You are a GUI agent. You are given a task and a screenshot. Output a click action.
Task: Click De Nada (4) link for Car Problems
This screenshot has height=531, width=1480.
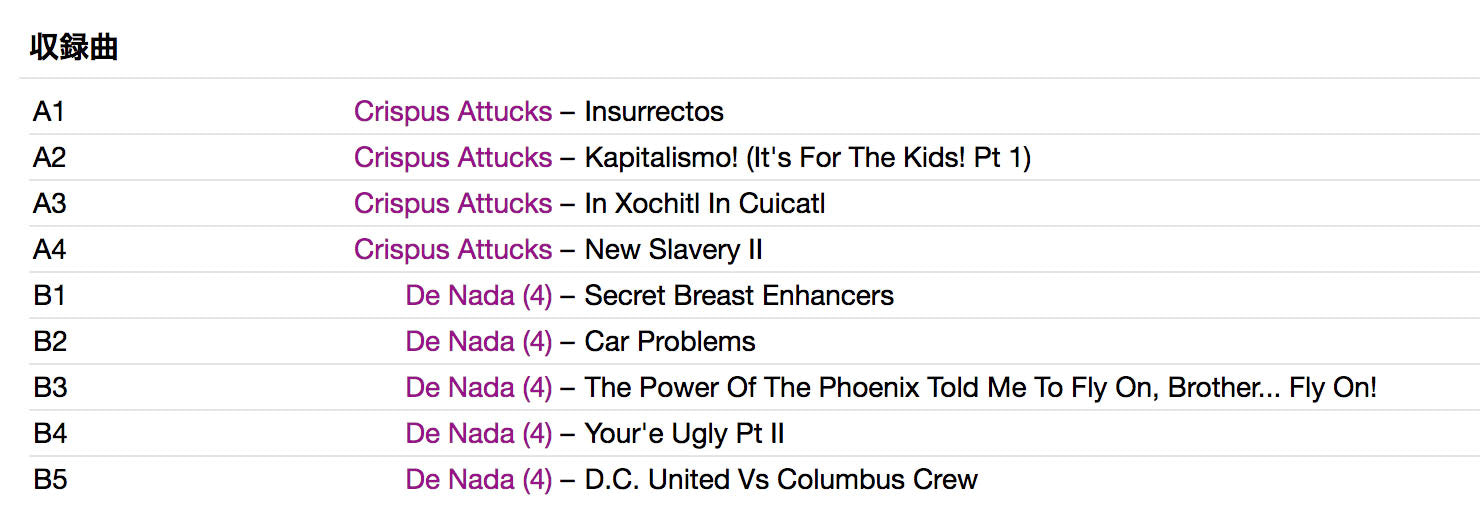pos(478,341)
